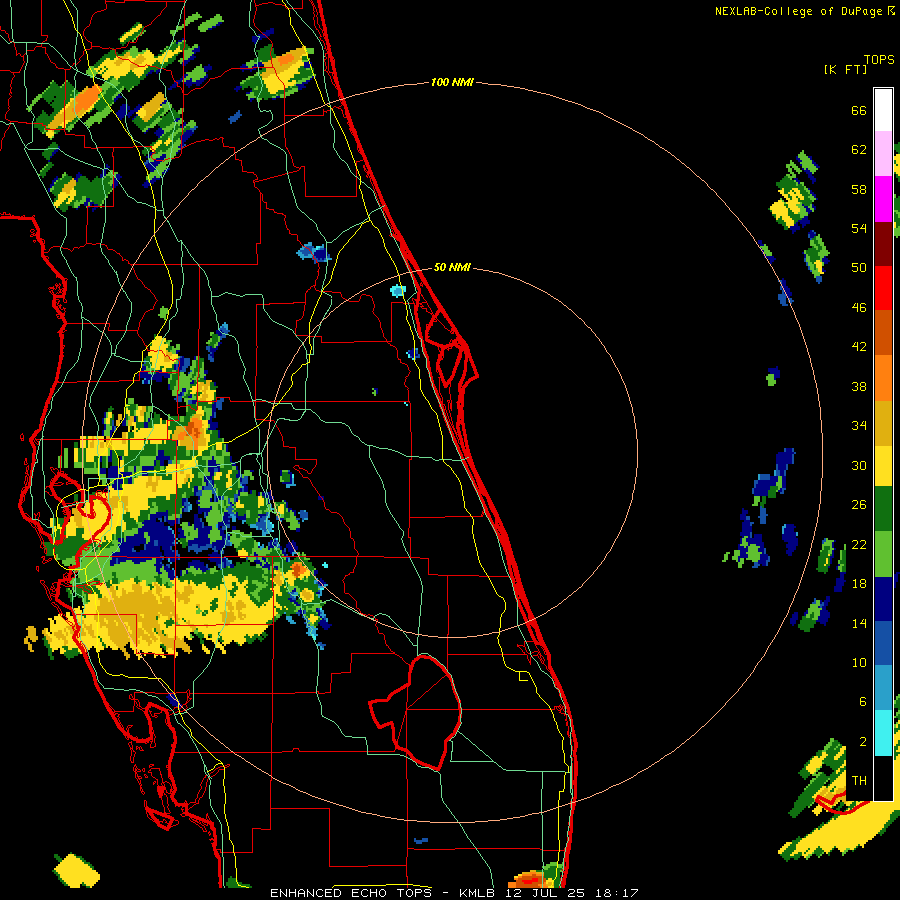Click the 62 value on legend

tap(859, 150)
